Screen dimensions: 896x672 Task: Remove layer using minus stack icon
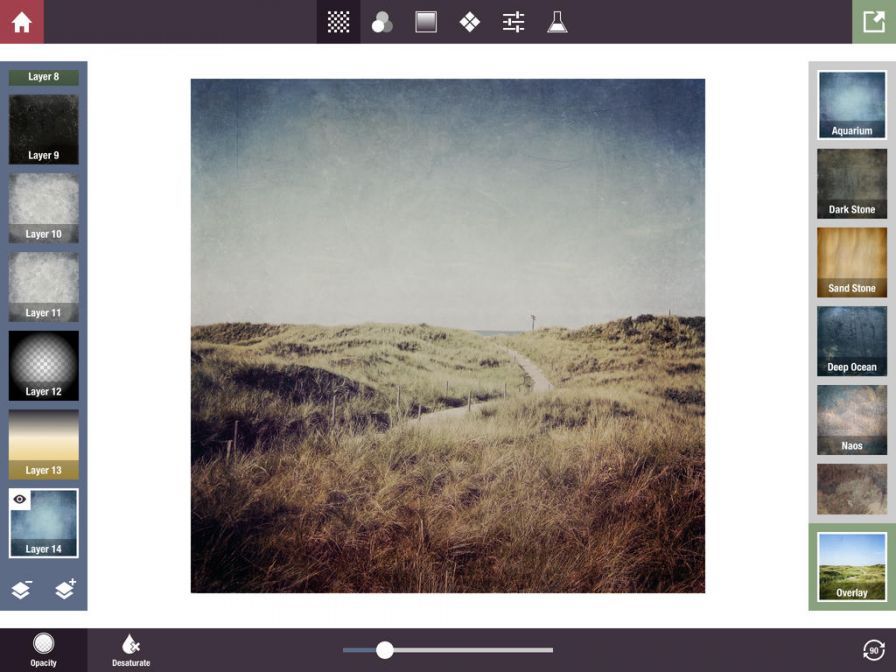coord(21,589)
